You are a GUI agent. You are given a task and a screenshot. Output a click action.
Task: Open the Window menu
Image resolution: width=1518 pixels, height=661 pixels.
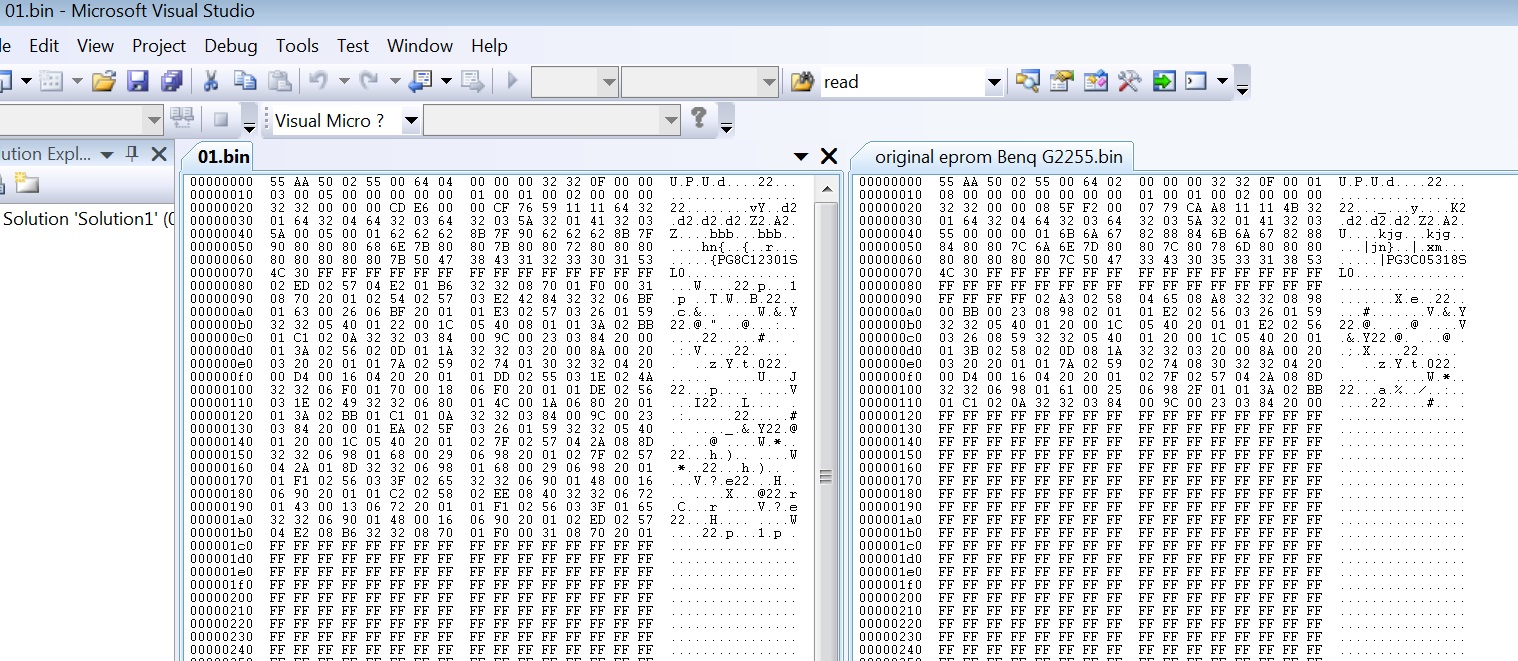tap(420, 46)
